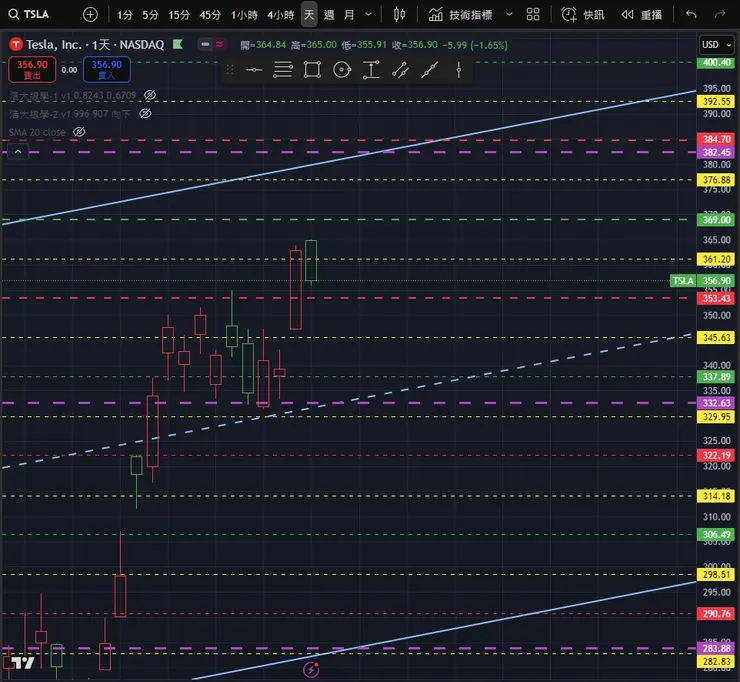
Task: Click the TSLA 356.90 last price label
Action: point(702,281)
